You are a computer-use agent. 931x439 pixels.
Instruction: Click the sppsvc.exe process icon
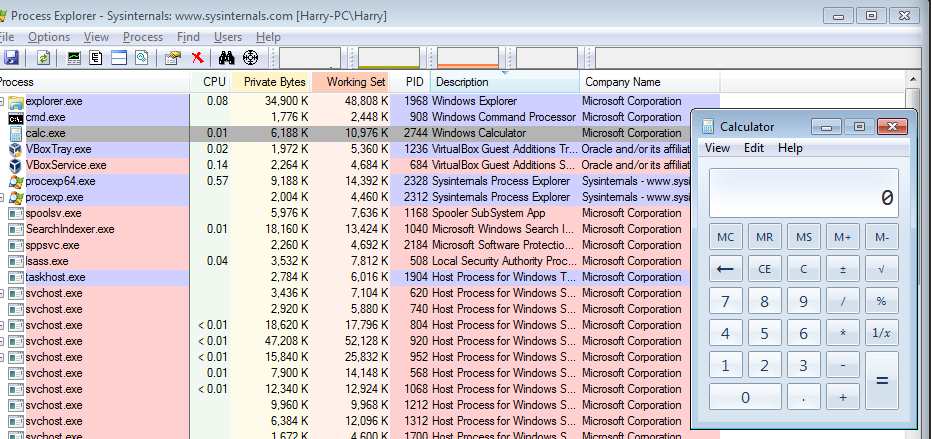pos(16,245)
